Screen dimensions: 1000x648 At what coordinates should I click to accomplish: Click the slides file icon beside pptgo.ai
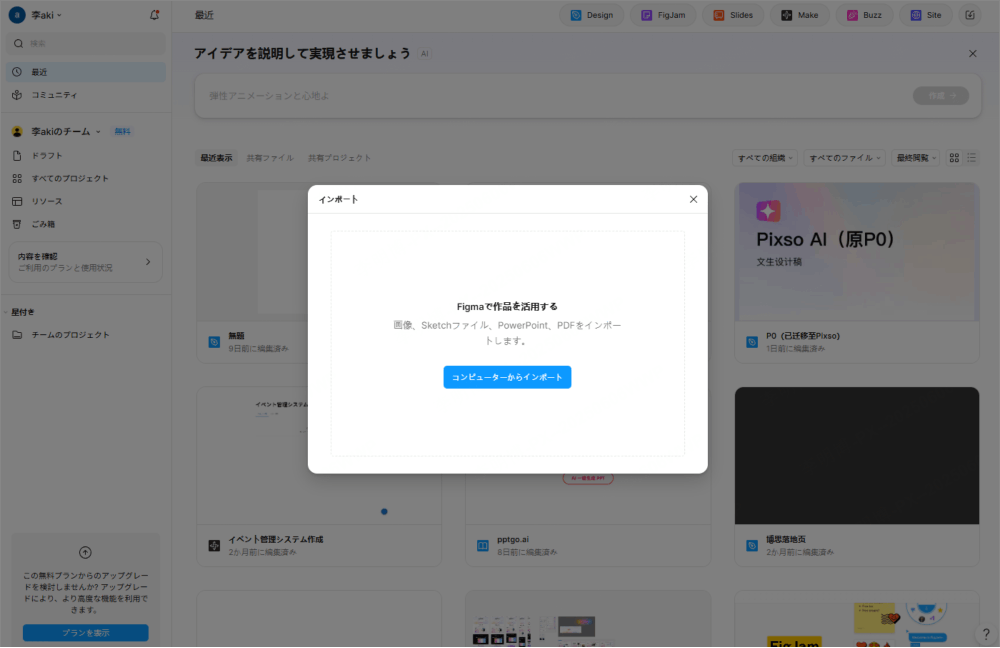(483, 546)
